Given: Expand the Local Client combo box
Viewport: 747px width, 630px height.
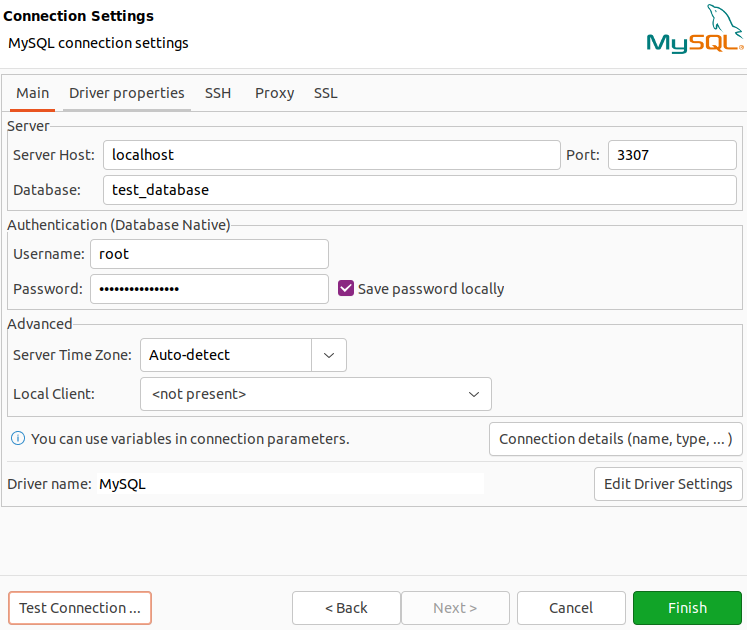Looking at the screenshot, I should (473, 394).
